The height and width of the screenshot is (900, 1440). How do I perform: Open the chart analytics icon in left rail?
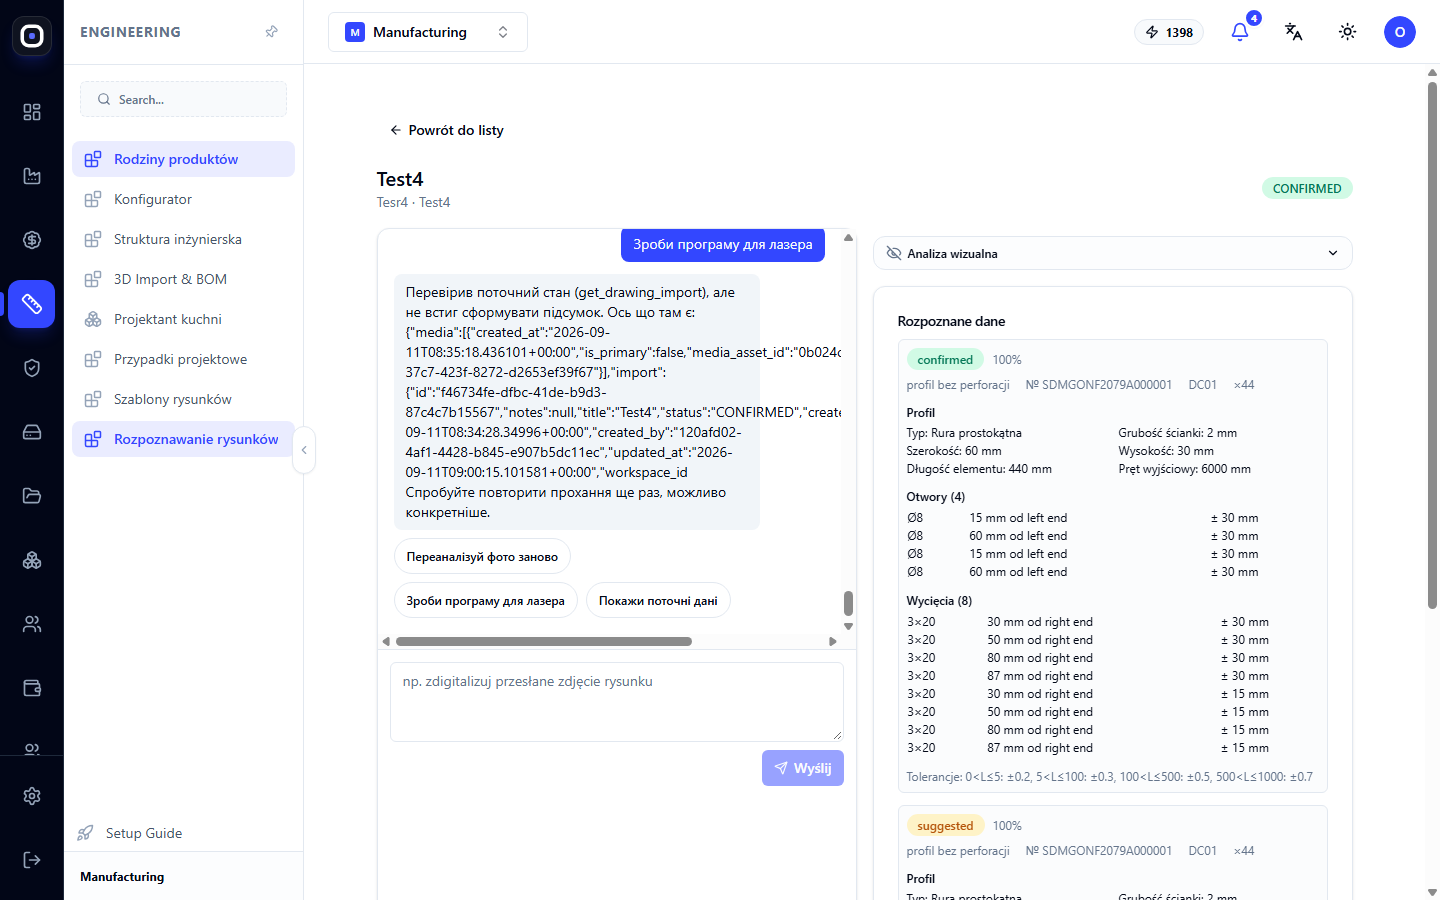click(32, 176)
